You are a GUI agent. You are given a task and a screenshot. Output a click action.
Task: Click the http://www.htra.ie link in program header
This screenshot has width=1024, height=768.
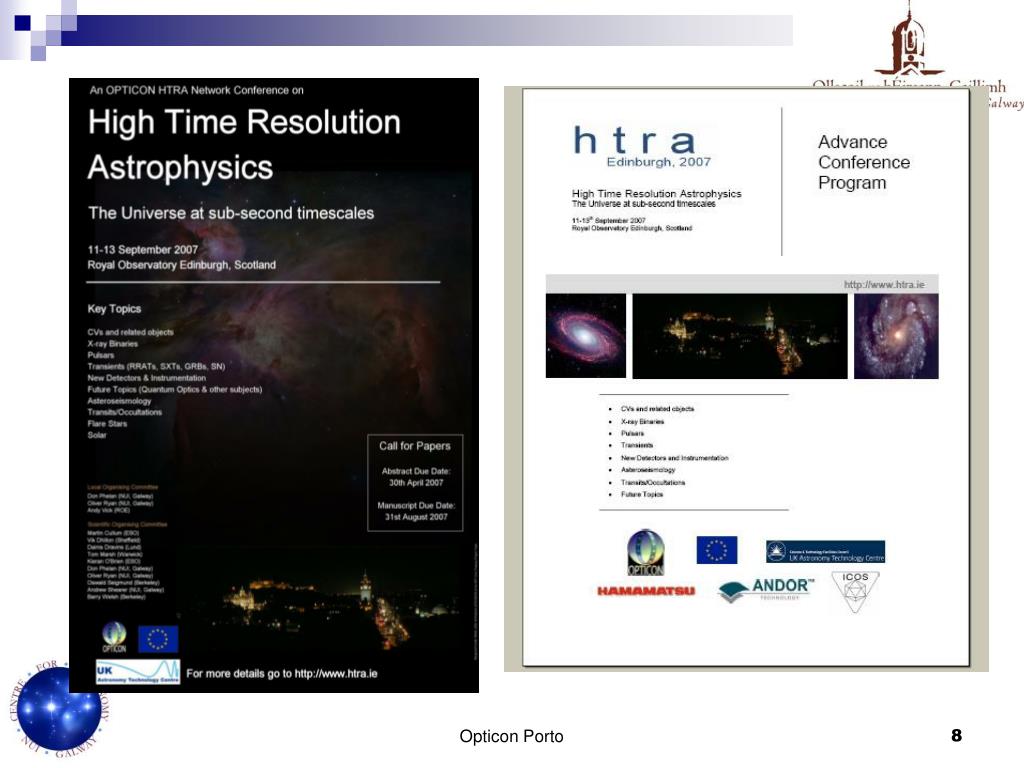tap(884, 285)
